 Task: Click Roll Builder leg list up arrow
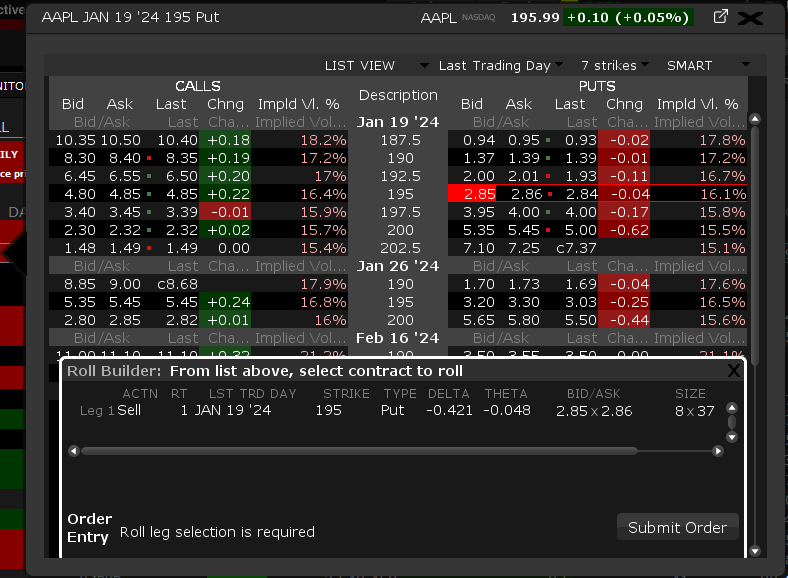[x=732, y=408]
